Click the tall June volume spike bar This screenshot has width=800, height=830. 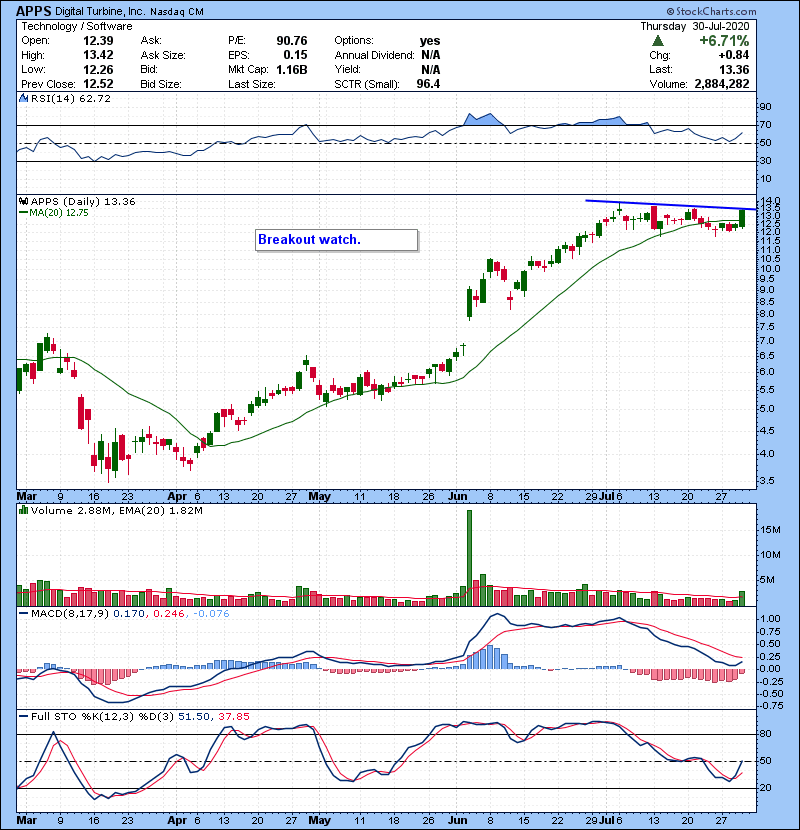(469, 558)
